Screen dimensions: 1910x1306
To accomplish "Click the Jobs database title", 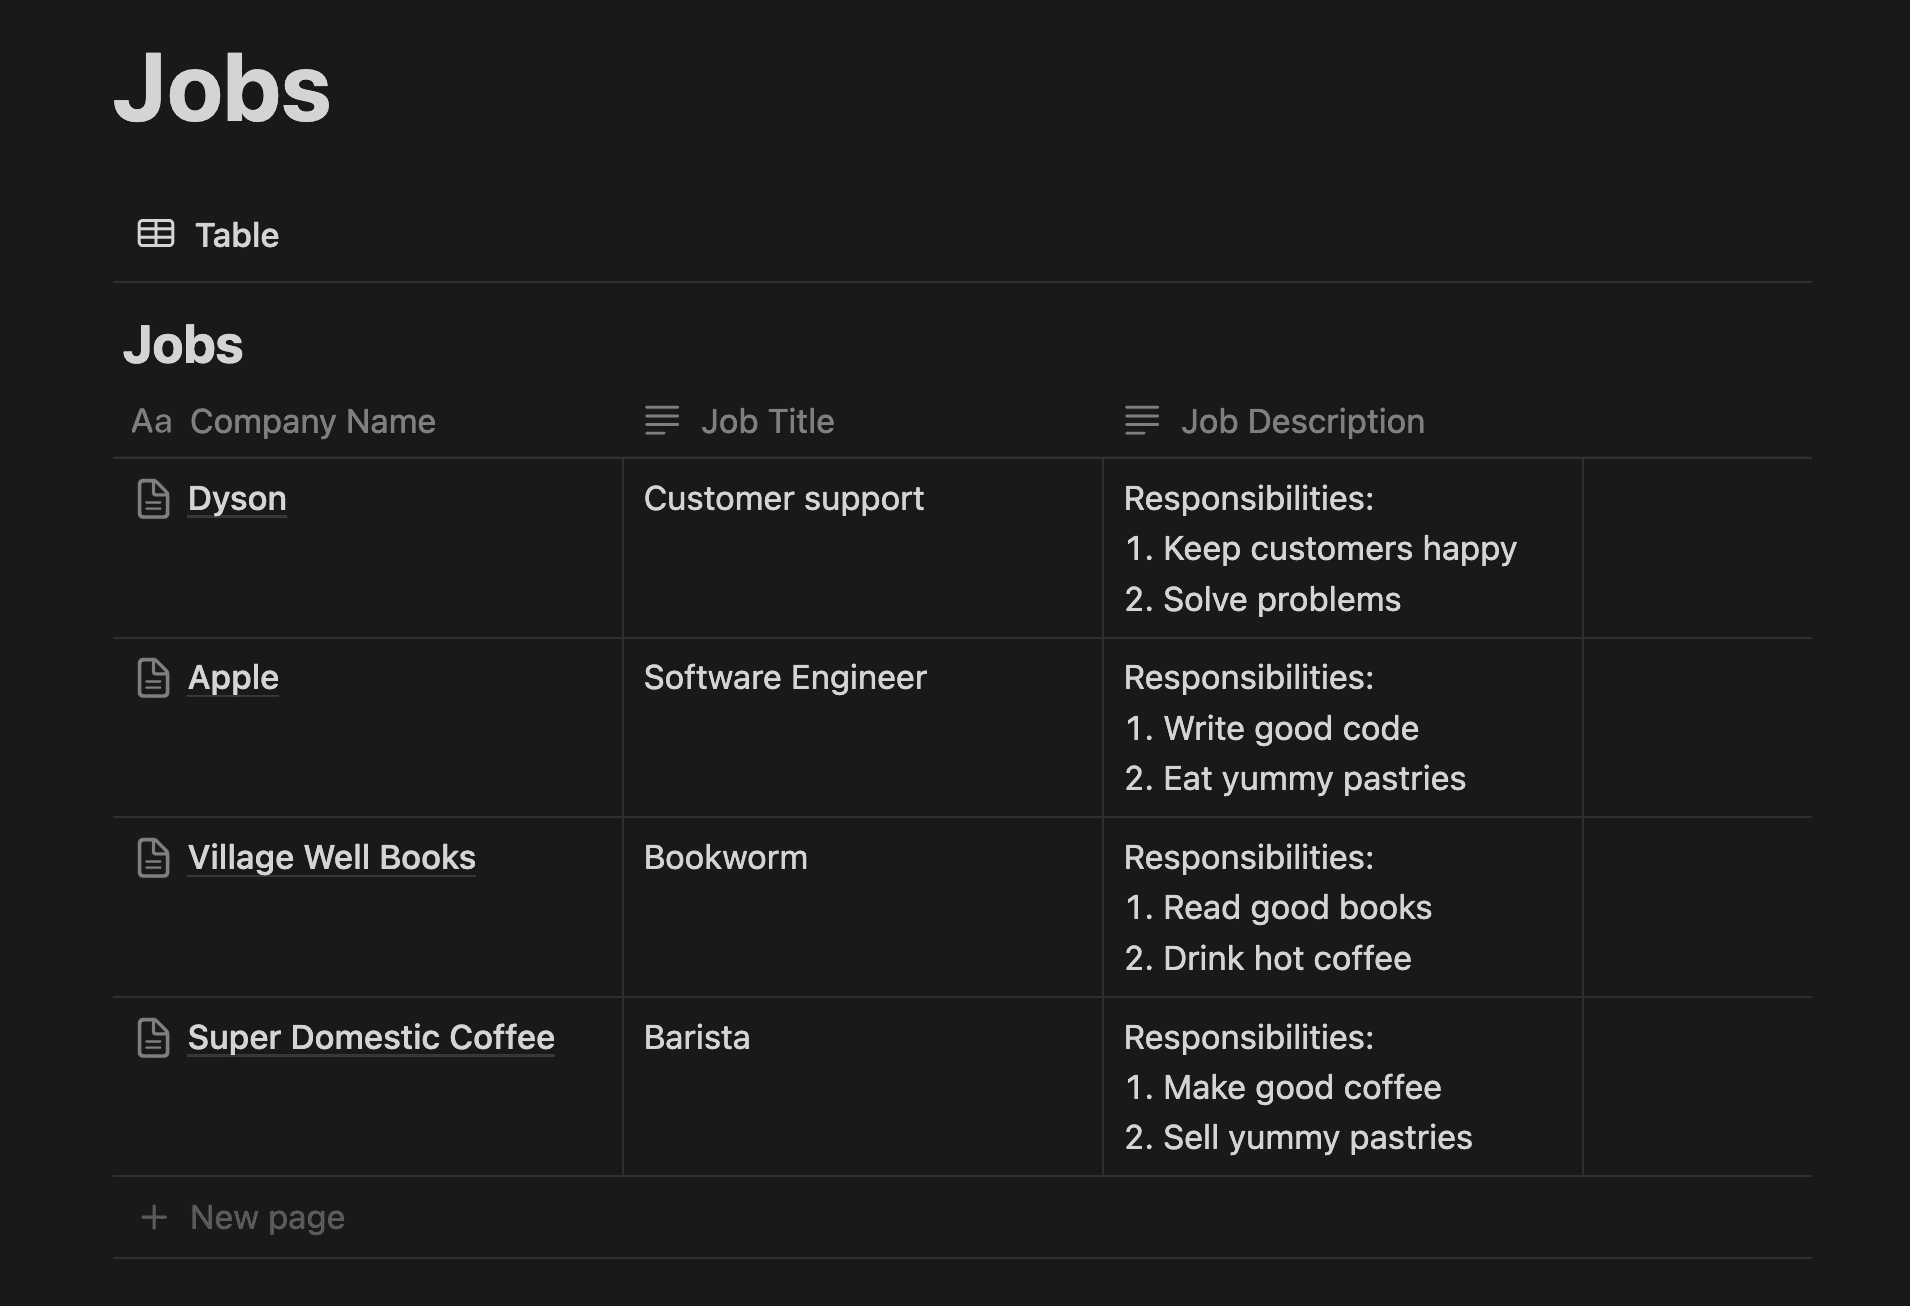I will pyautogui.click(x=183, y=345).
